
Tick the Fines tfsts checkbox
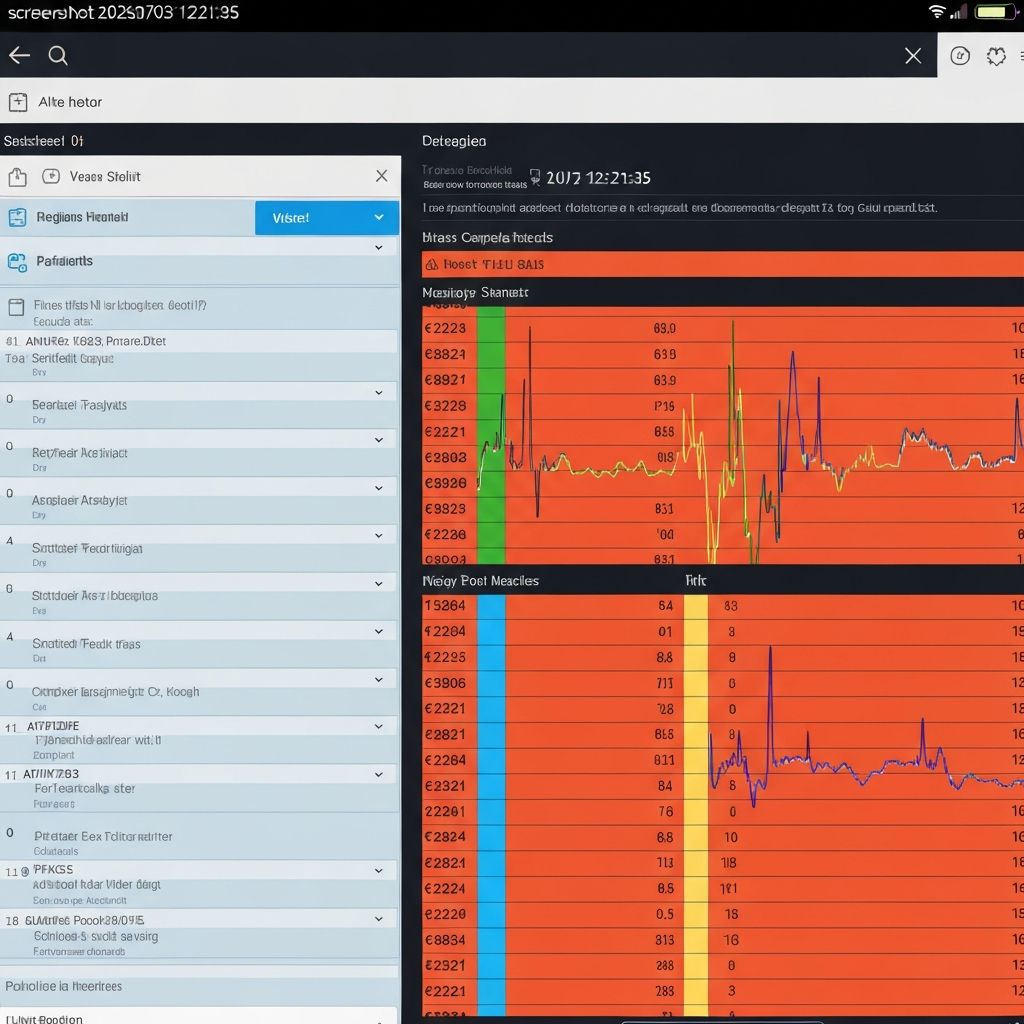click(15, 307)
